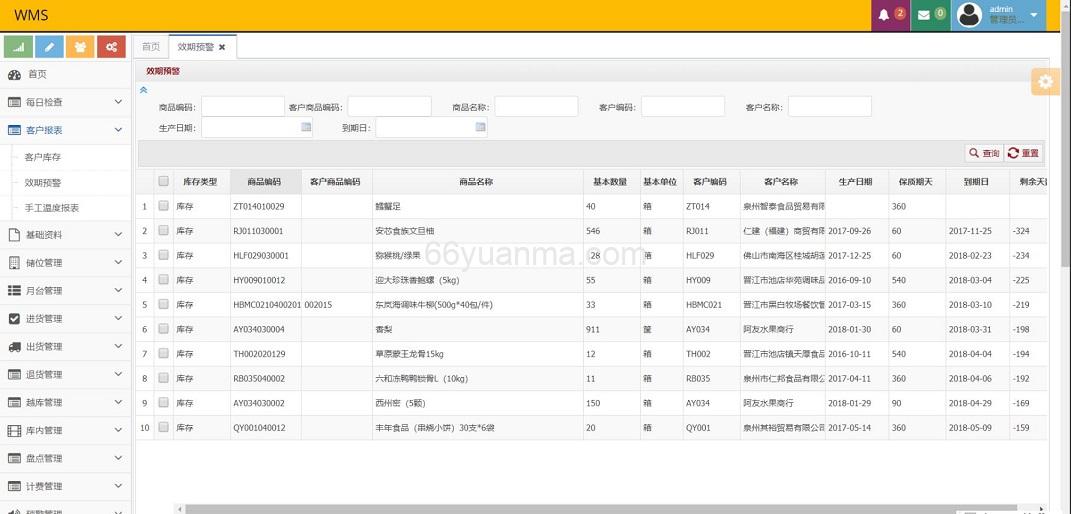Screen dimensions: 1071x514
Task: Sort by the 商品编码 column header
Action: [x=264, y=182]
